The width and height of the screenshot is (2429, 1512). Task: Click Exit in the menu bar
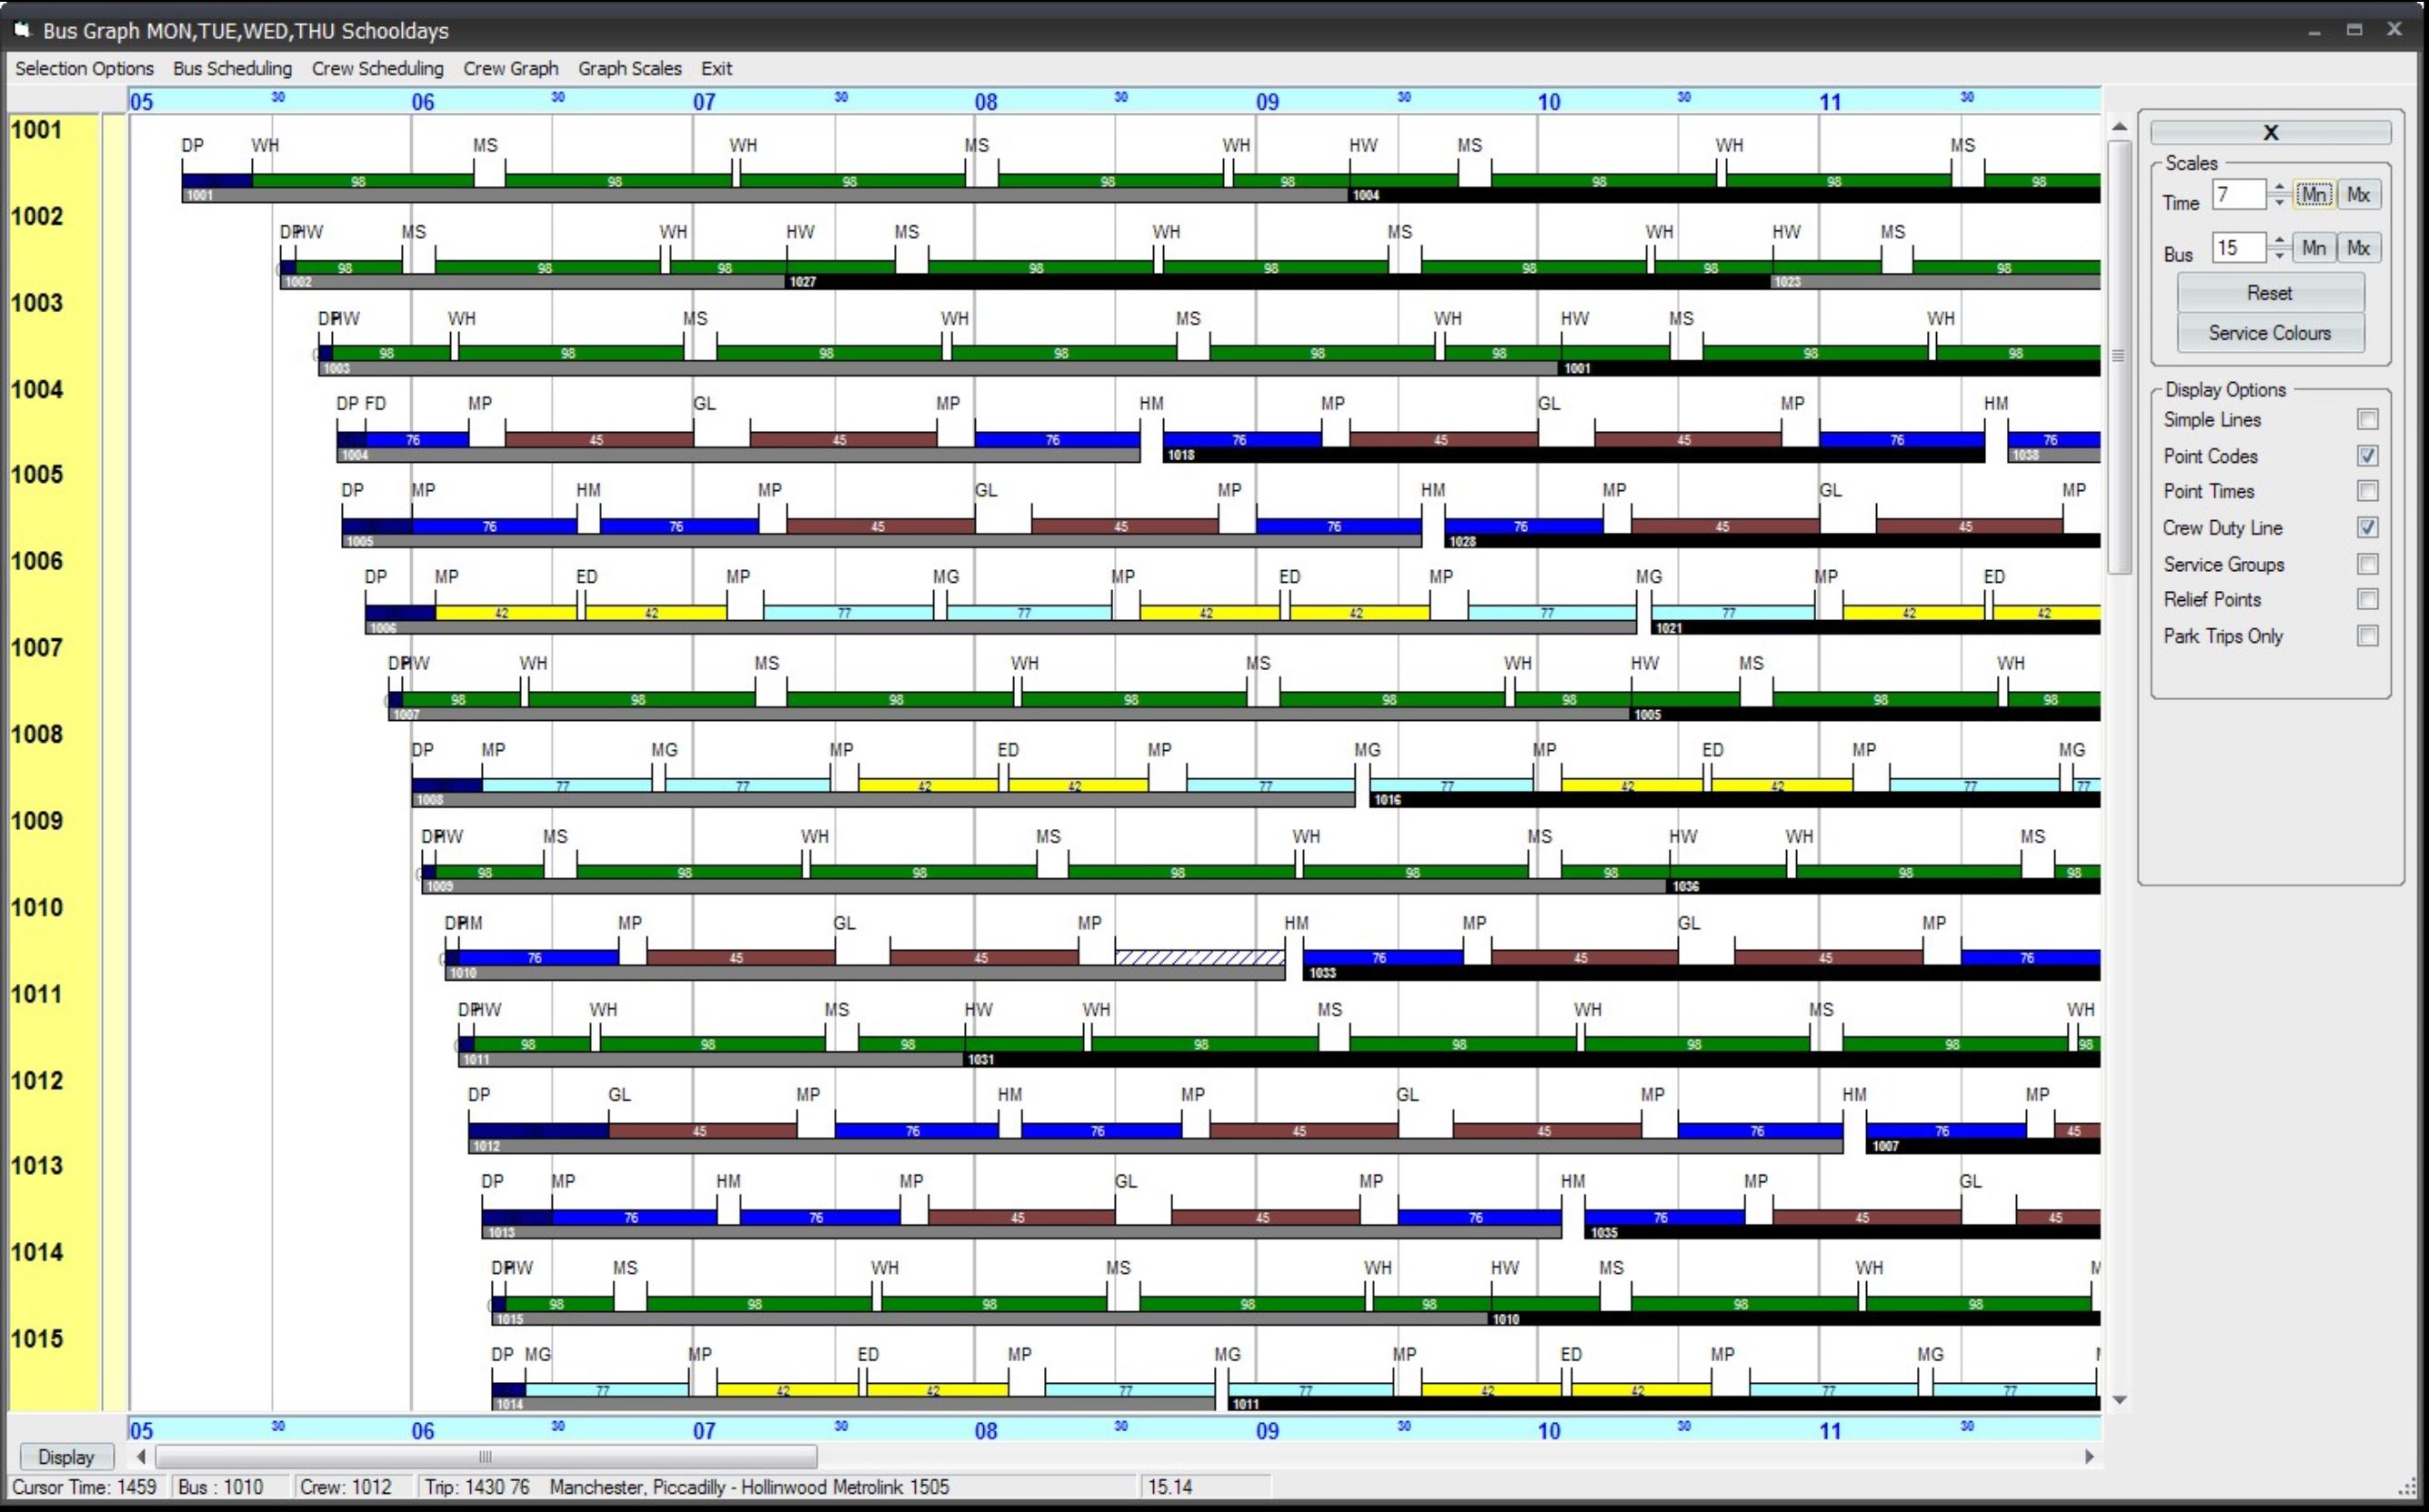coord(716,68)
